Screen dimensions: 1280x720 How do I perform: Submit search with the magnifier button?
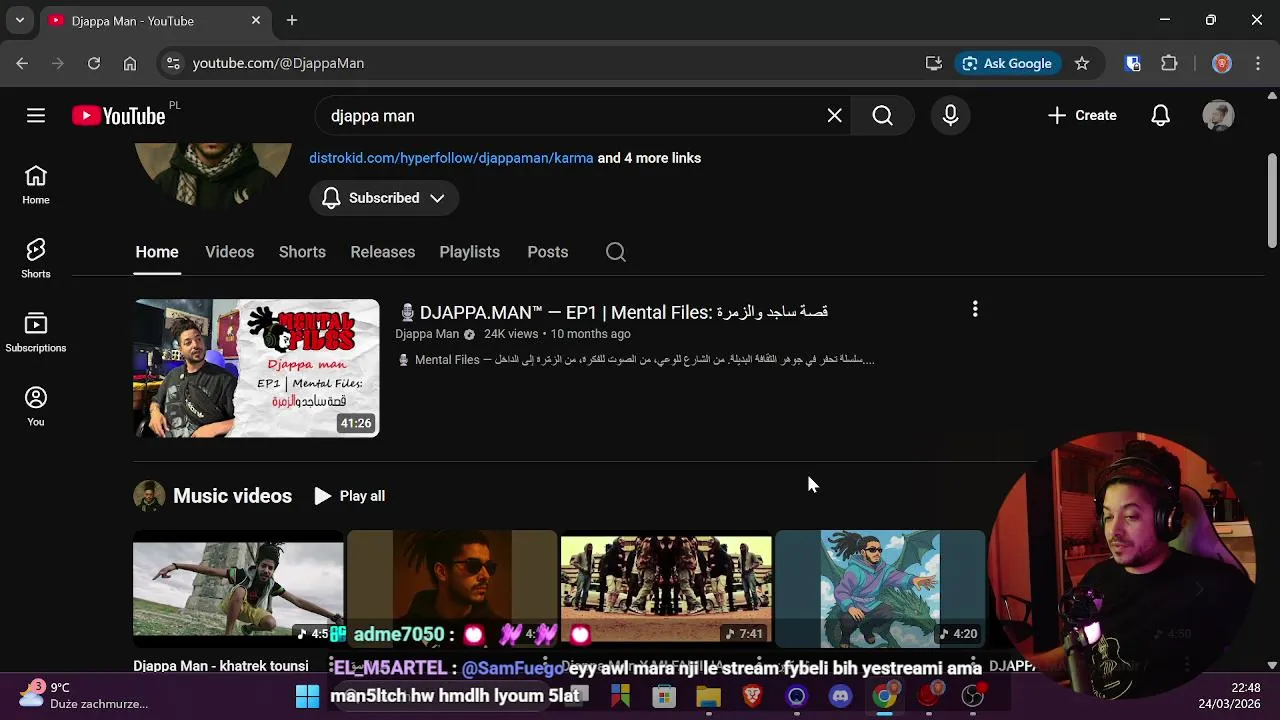882,116
